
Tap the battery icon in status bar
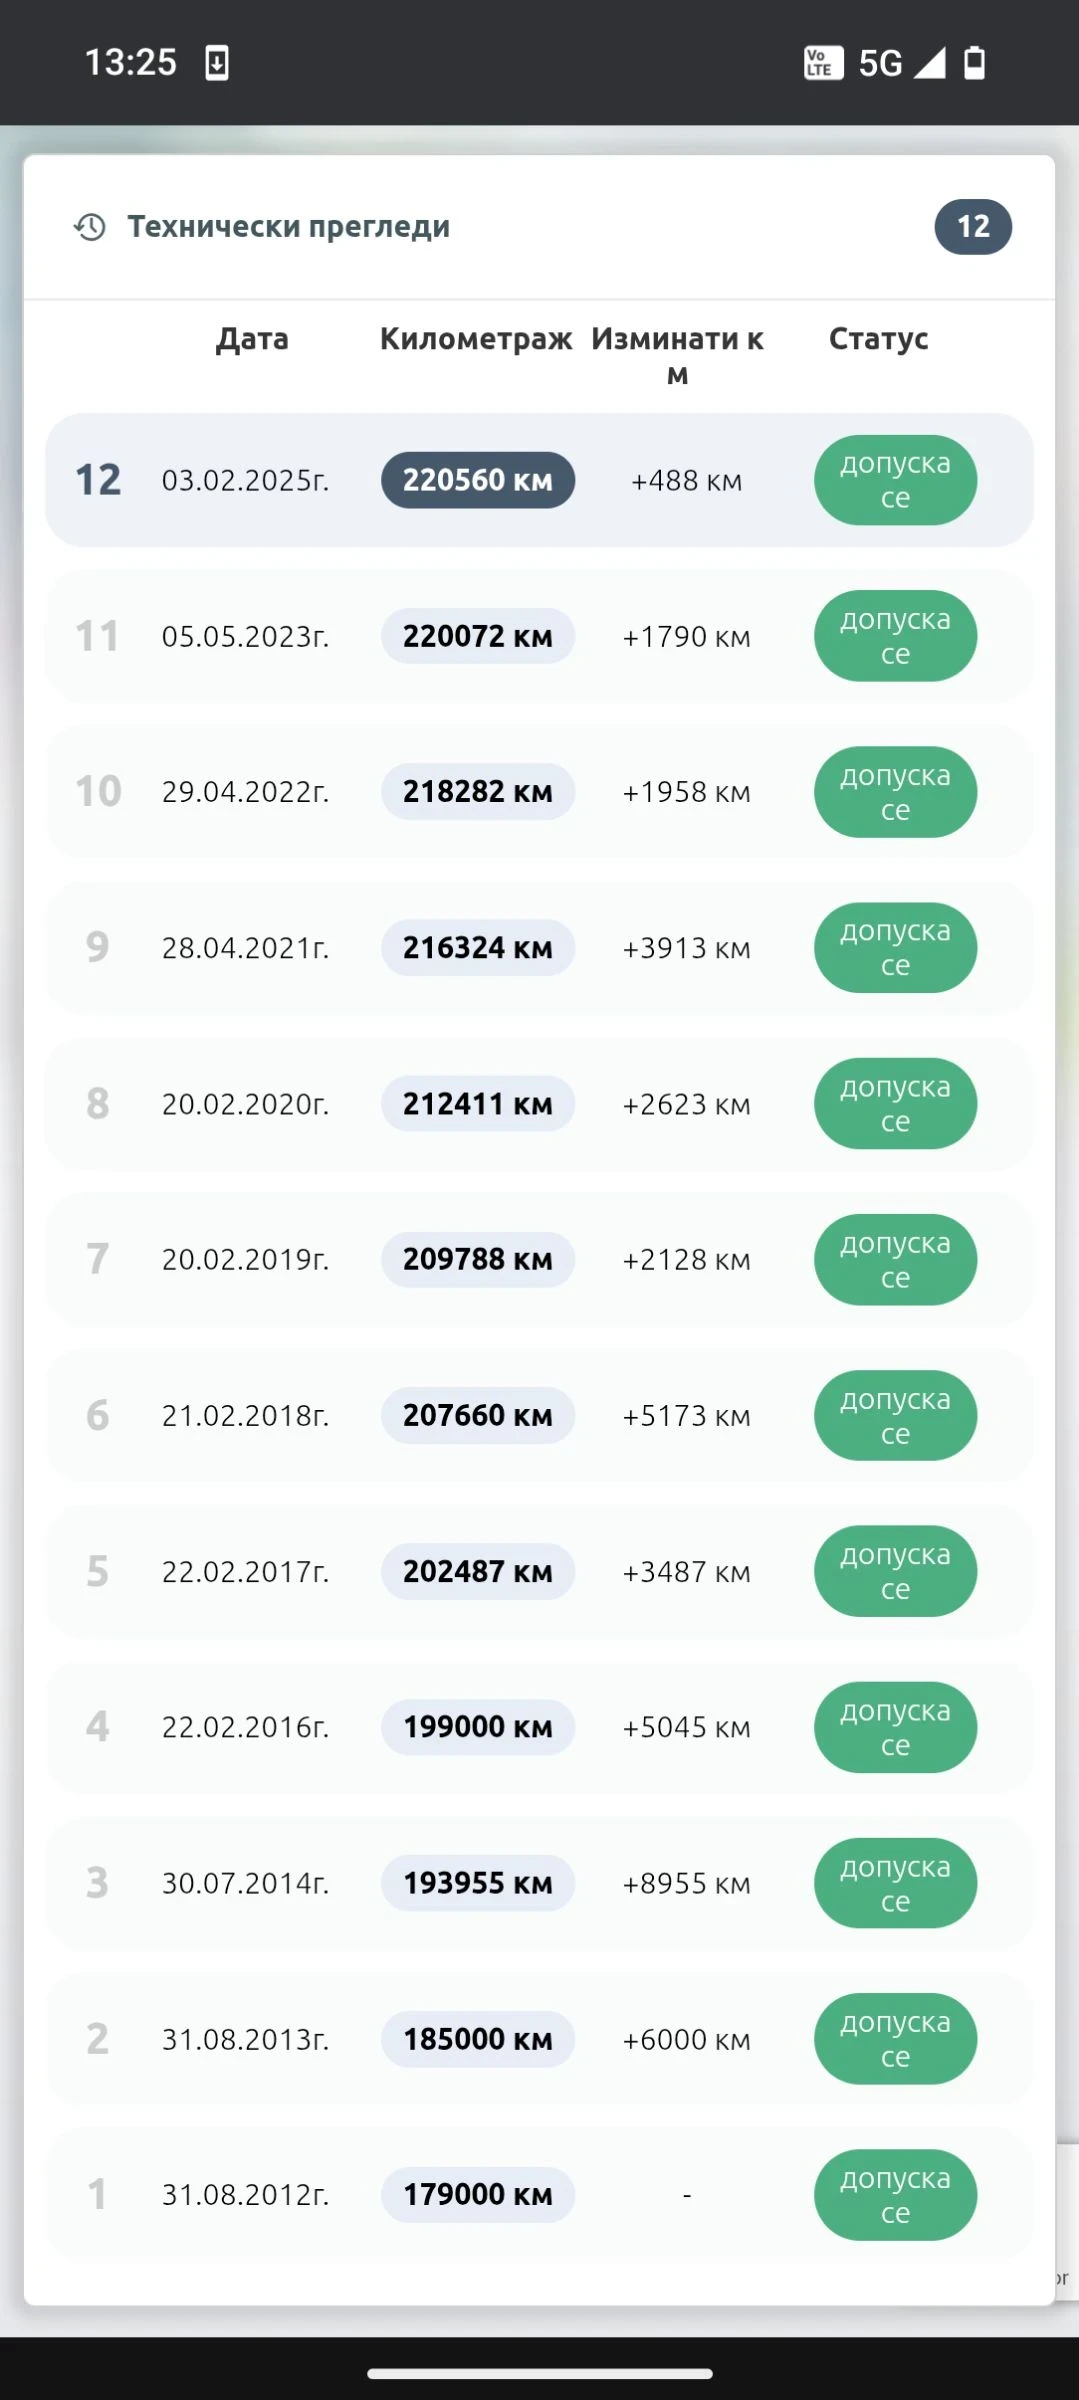click(974, 63)
